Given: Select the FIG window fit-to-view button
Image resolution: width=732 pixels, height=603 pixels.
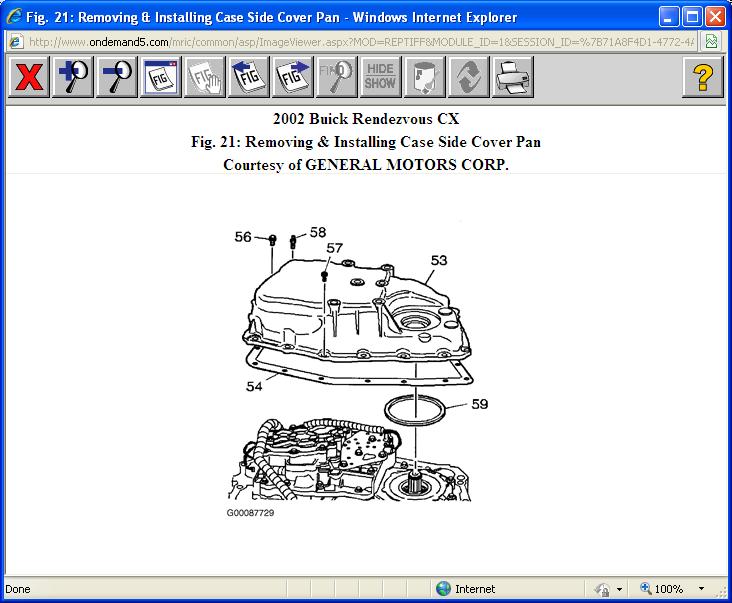Looking at the screenshot, I should [161, 77].
